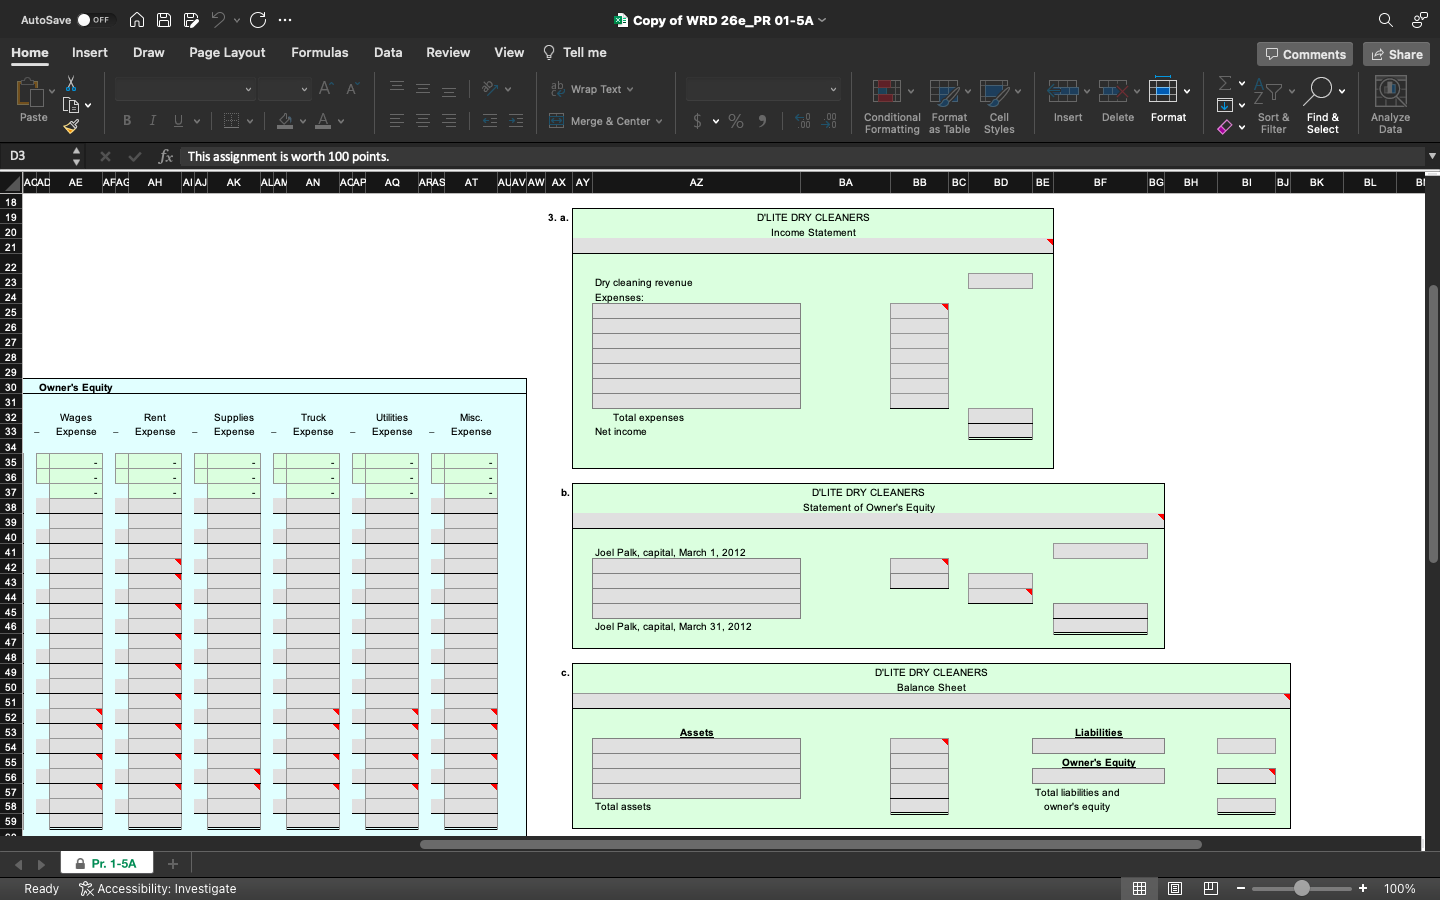The height and width of the screenshot is (900, 1440).
Task: Open Find & Select
Action: pos(1322,106)
